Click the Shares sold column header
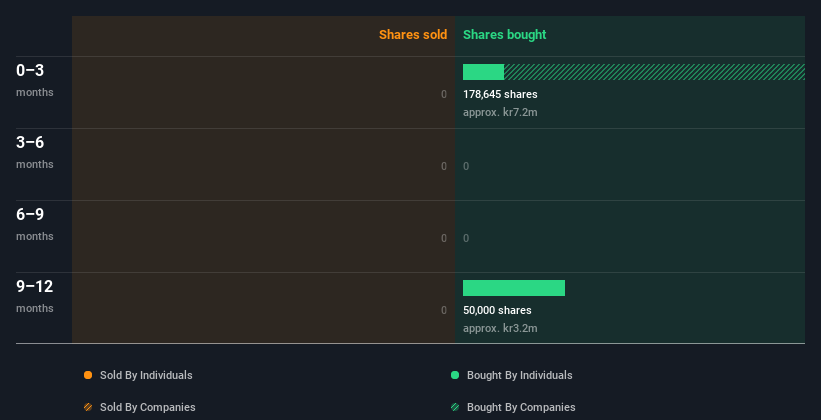The height and width of the screenshot is (420, 821). [413, 35]
